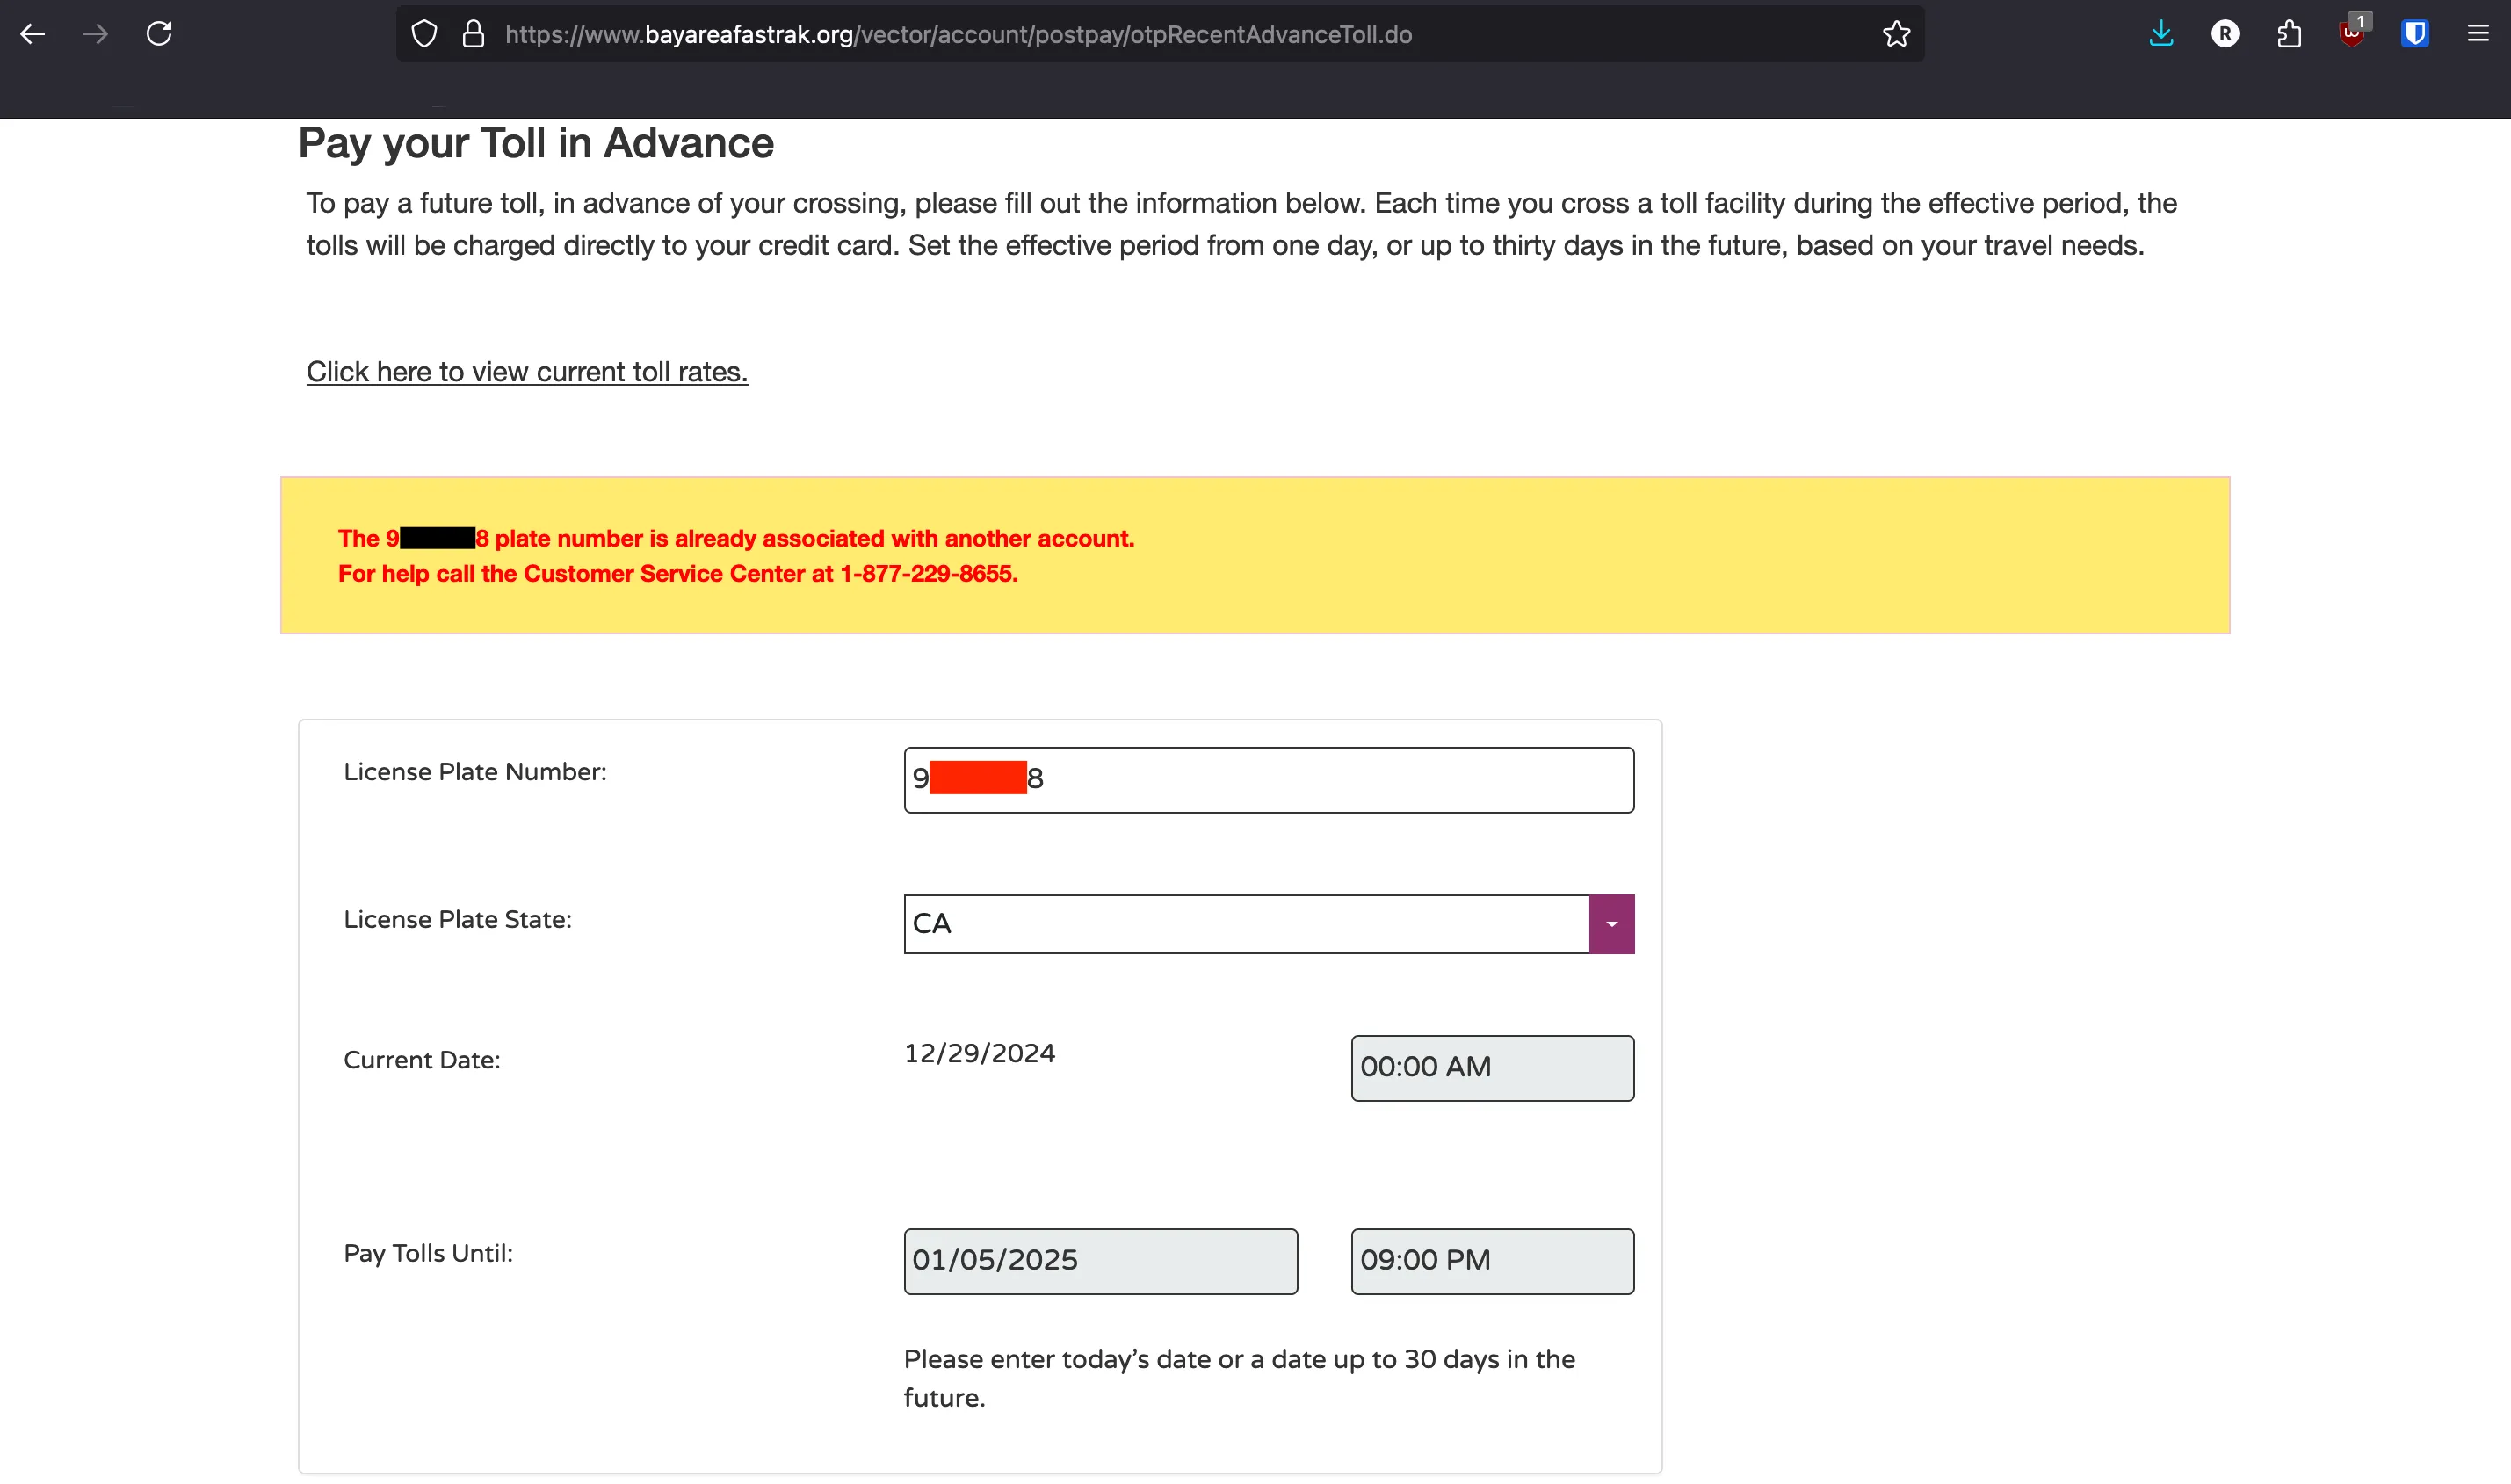Bookmark this page with the star
The height and width of the screenshot is (1484, 2511).
(x=1896, y=34)
